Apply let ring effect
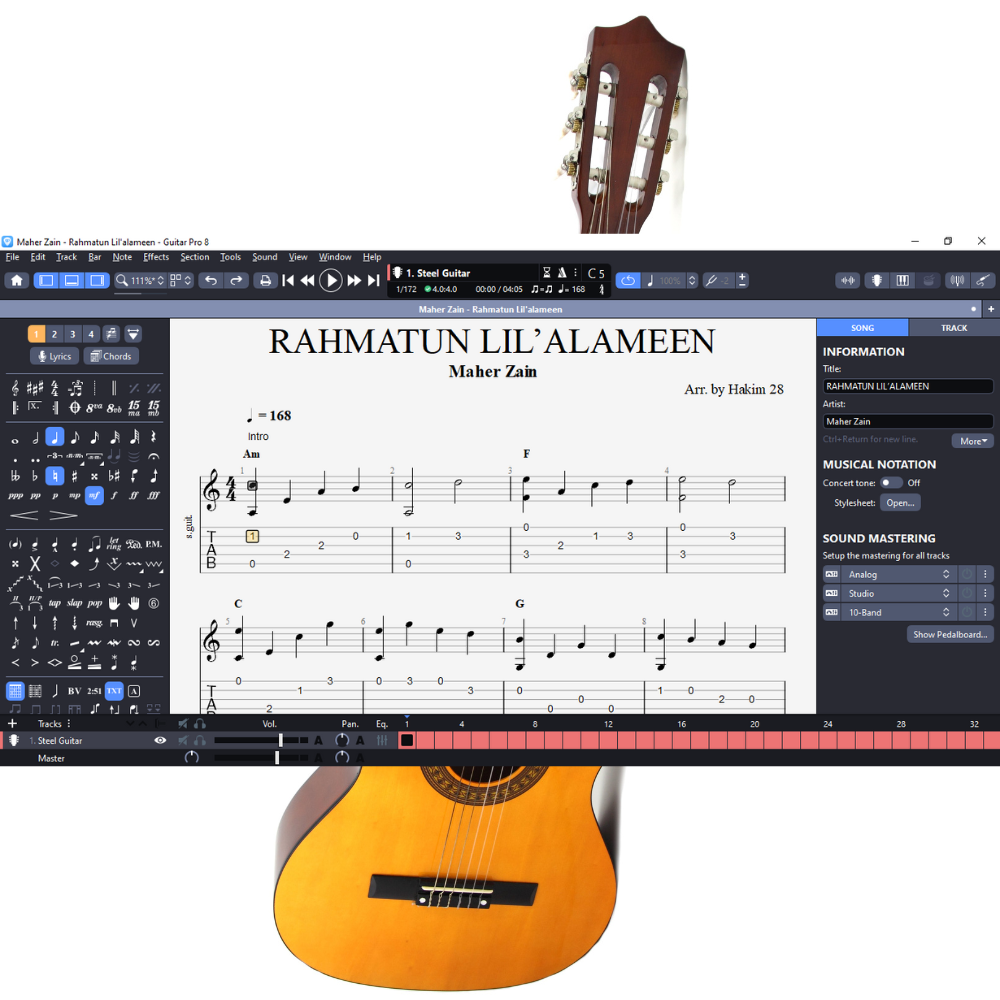 tap(114, 545)
